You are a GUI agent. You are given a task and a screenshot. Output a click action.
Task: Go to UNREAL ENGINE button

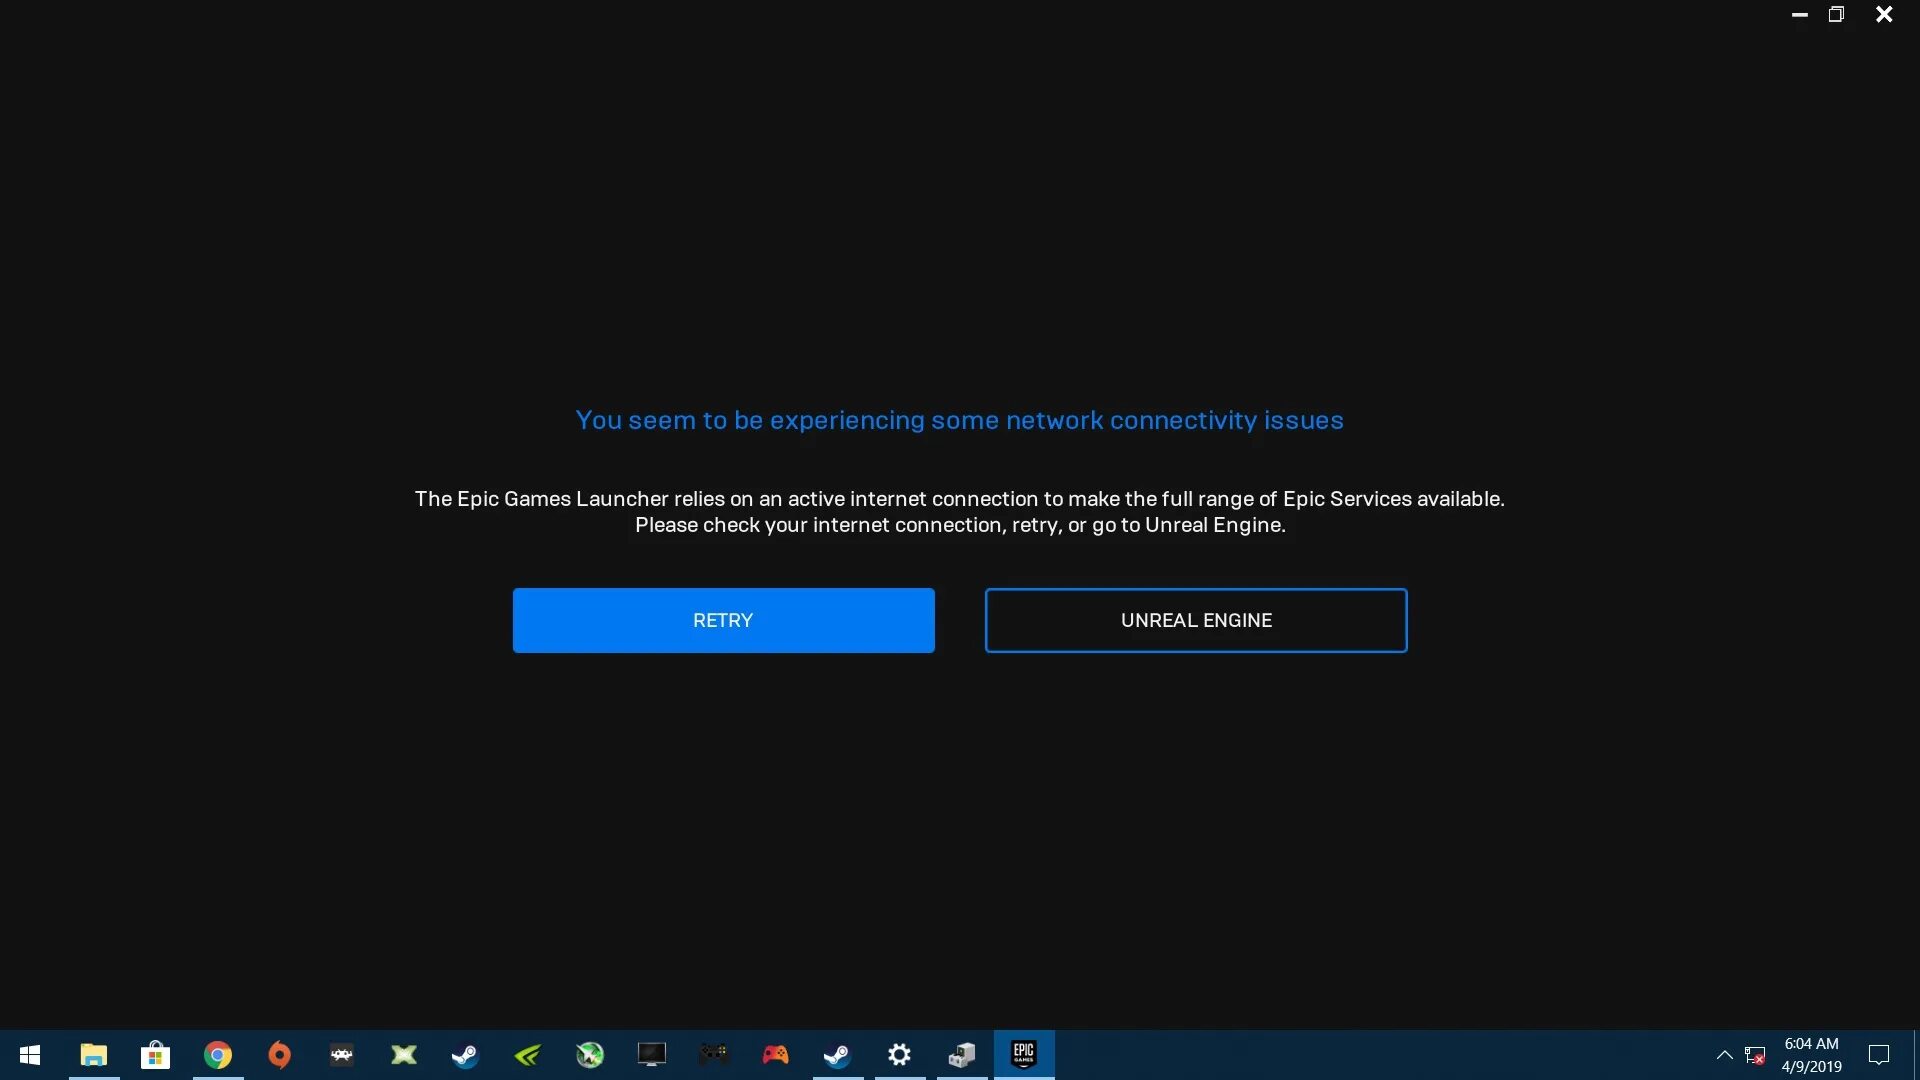point(1195,620)
